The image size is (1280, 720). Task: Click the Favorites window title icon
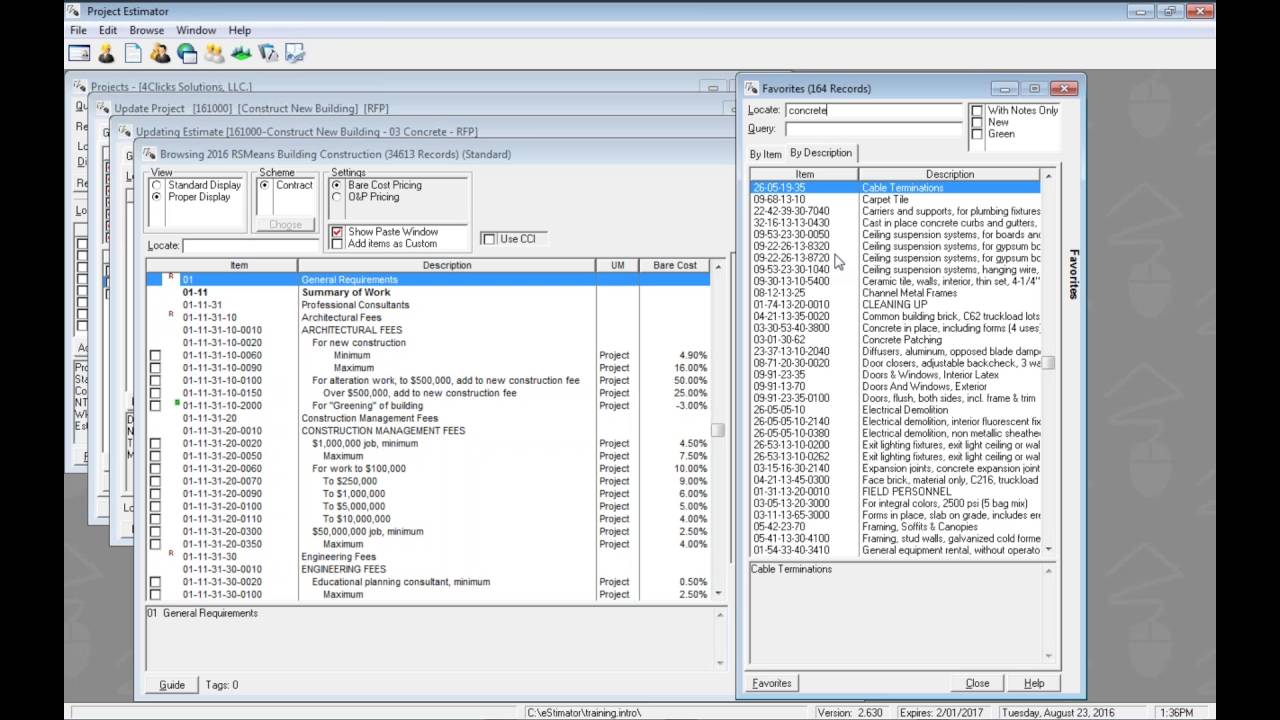tap(752, 88)
